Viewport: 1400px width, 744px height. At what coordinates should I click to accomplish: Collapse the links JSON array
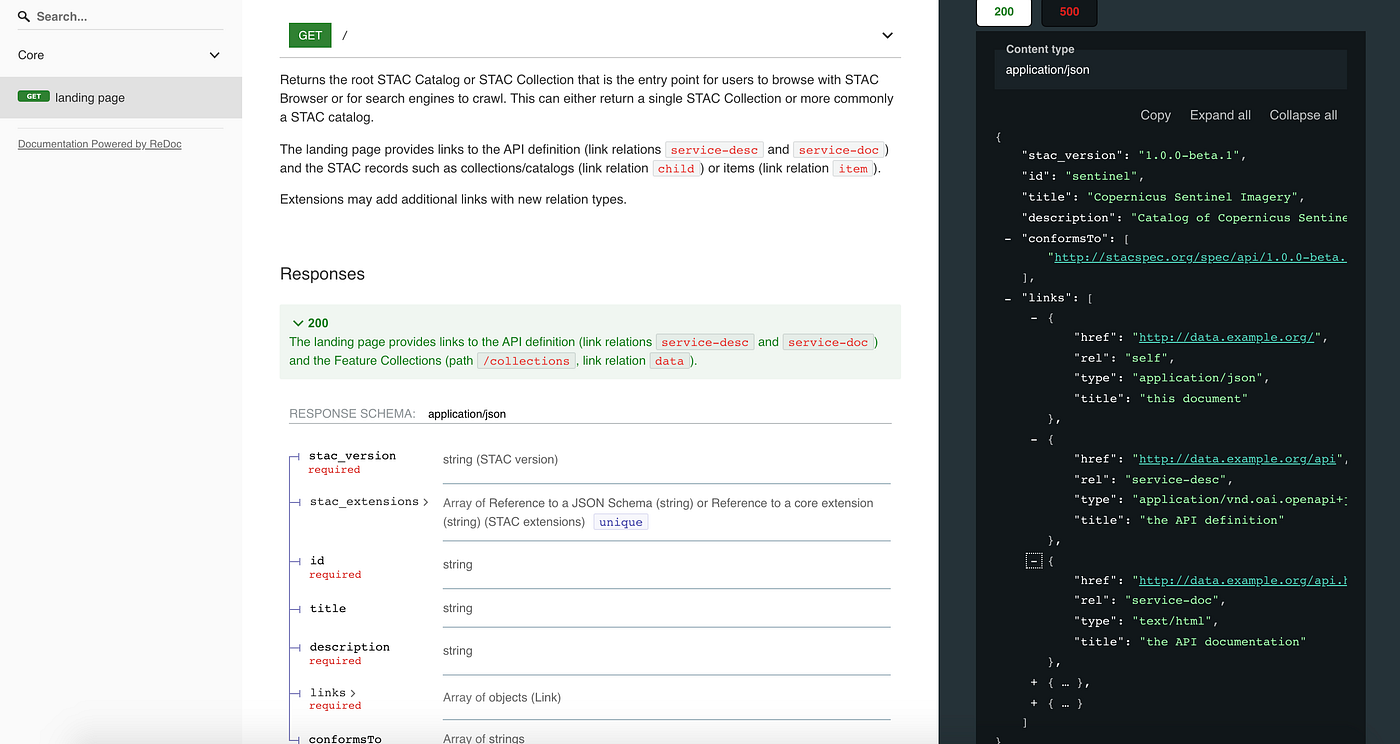[x=1007, y=298]
